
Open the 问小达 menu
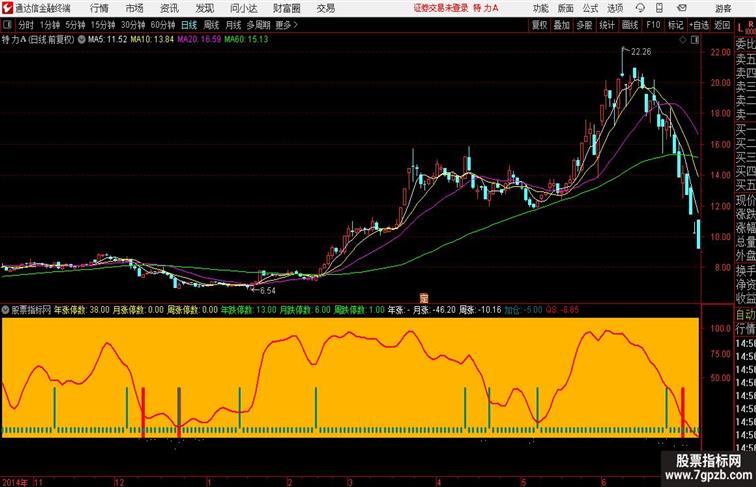tap(243, 8)
